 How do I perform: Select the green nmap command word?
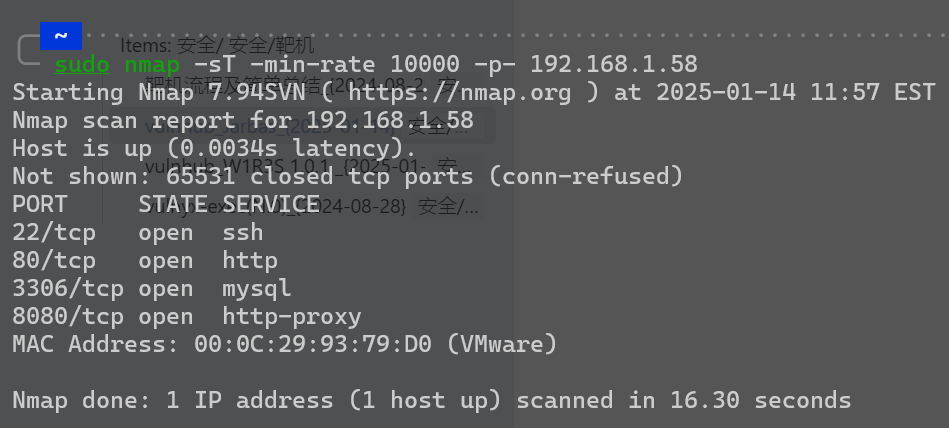[152, 64]
